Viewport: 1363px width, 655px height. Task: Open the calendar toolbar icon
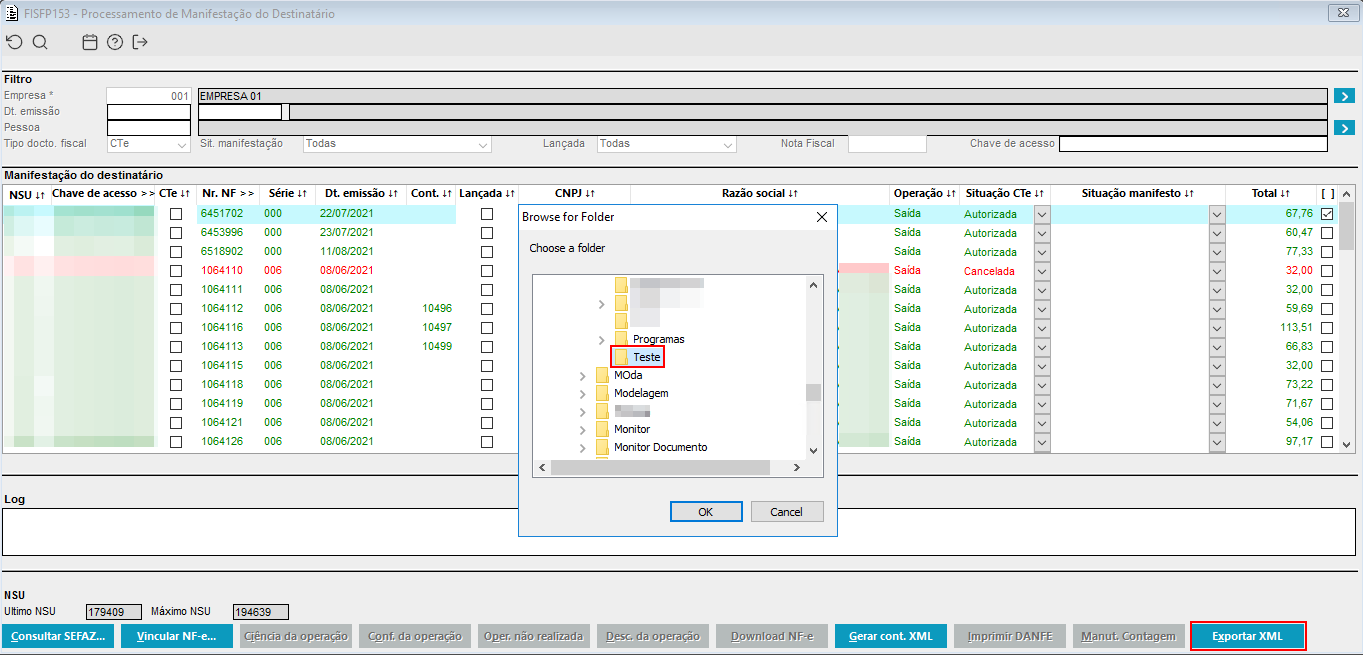tap(90, 42)
